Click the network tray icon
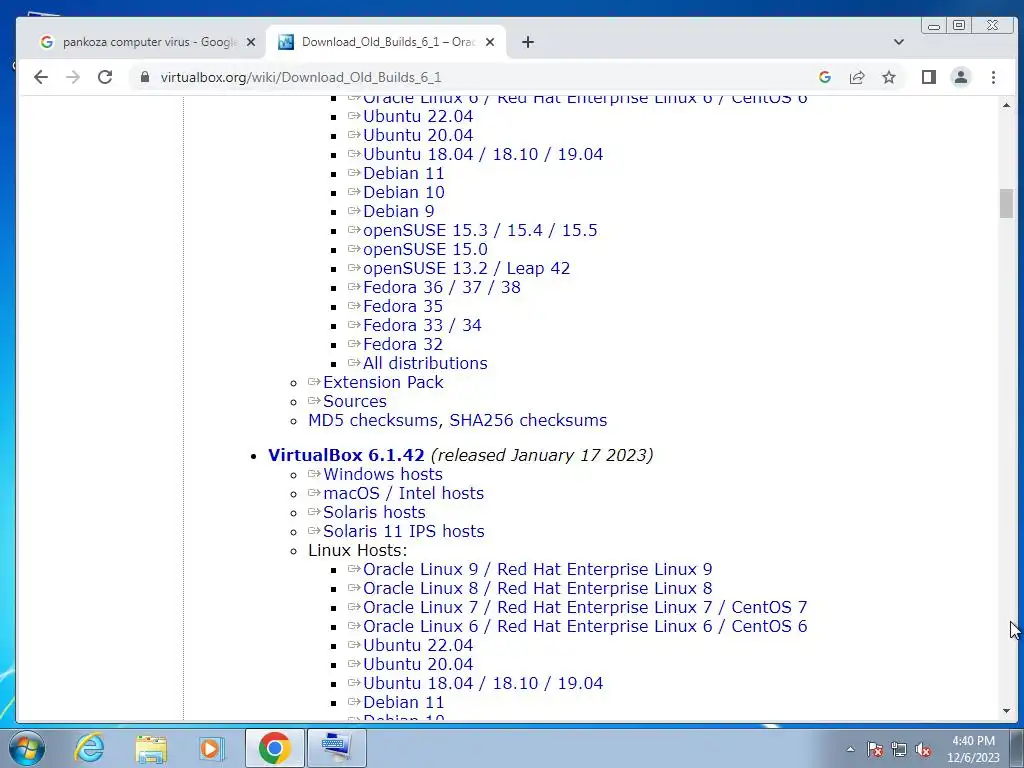The image size is (1024, 768). click(x=899, y=750)
